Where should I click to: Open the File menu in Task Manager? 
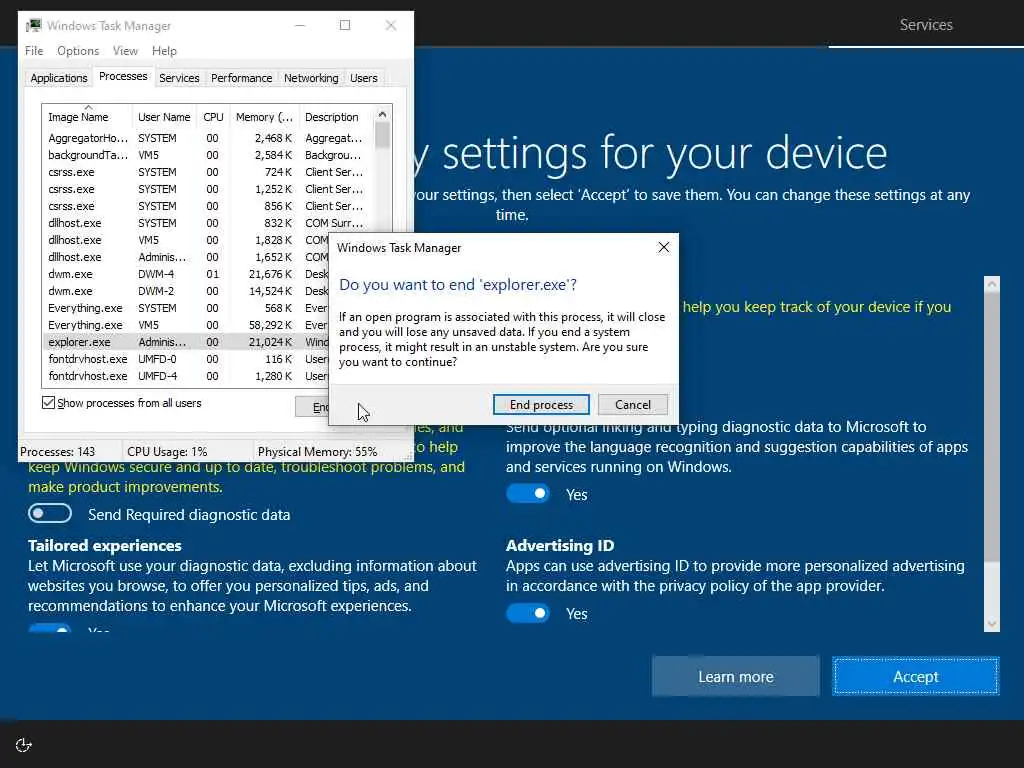click(x=34, y=51)
